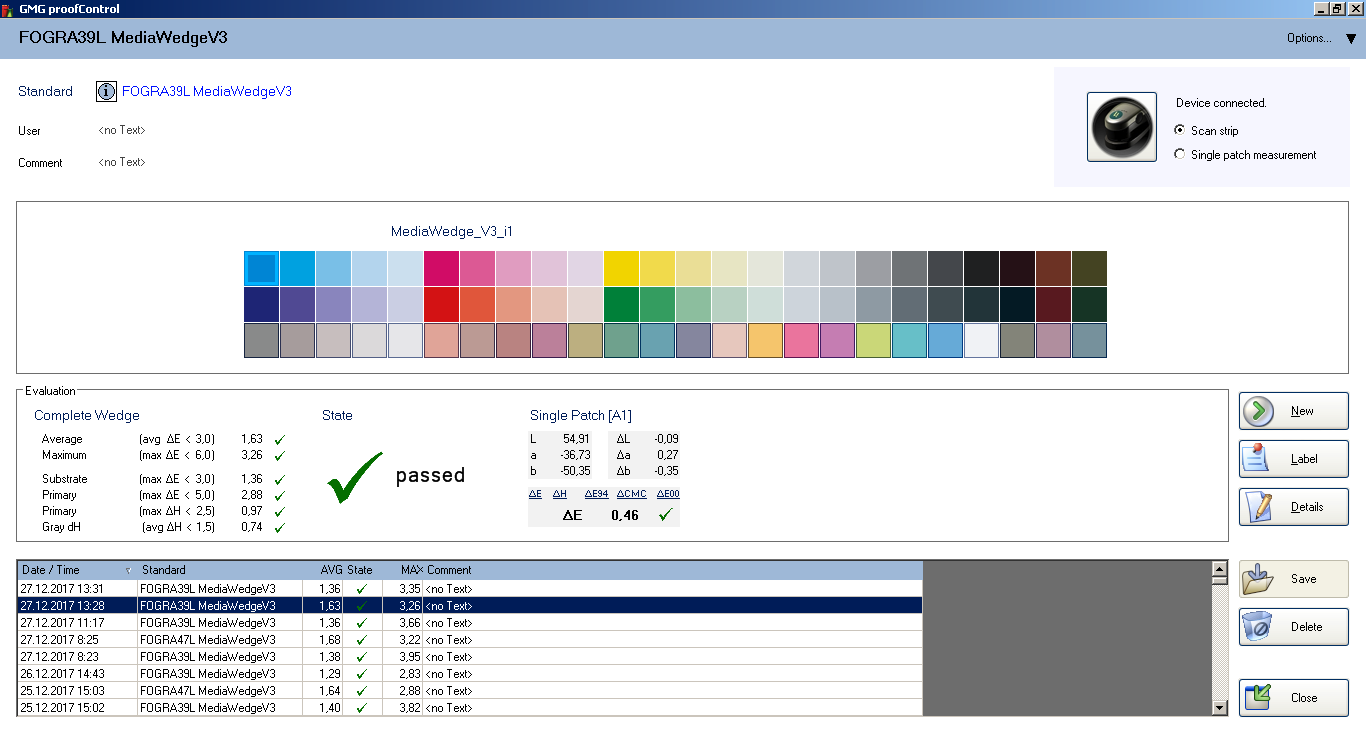Select the highlighted cyan patch A1
This screenshot has width=1366, height=738.
pos(261,268)
